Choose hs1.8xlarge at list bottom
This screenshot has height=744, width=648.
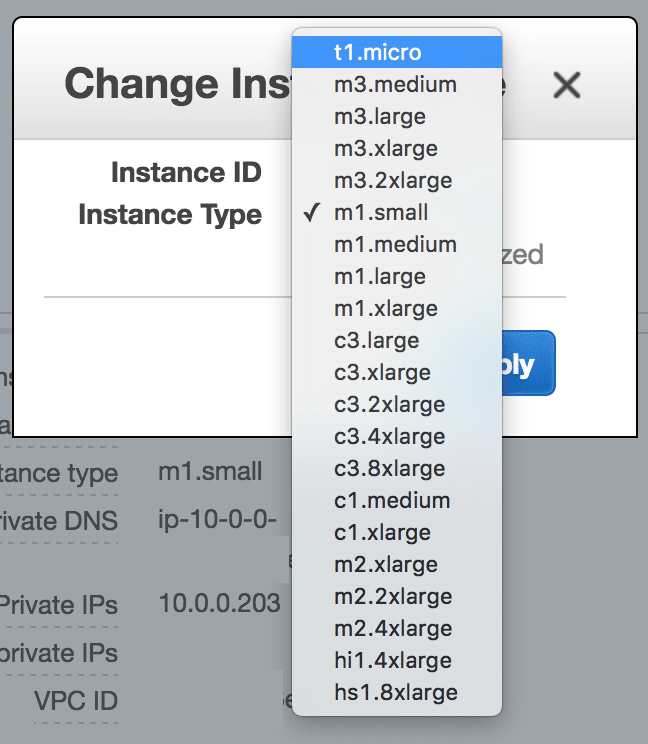tap(395, 692)
